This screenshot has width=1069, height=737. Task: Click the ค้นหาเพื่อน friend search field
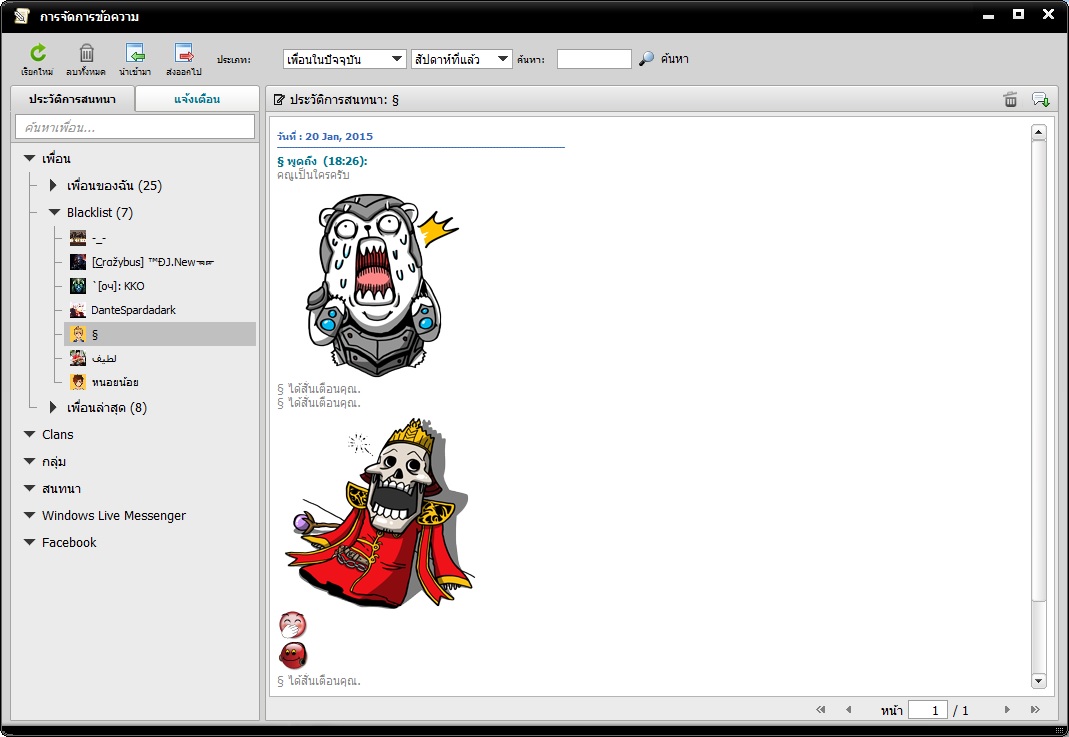135,127
